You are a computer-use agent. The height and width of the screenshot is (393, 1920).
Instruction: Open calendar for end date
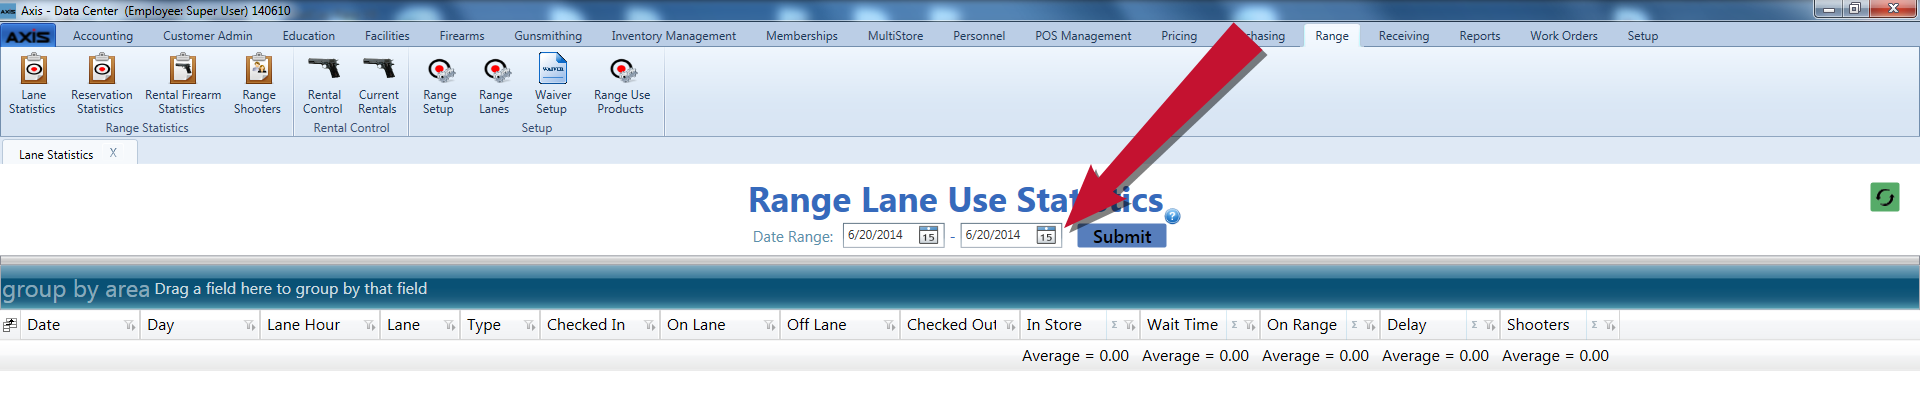coord(1046,236)
